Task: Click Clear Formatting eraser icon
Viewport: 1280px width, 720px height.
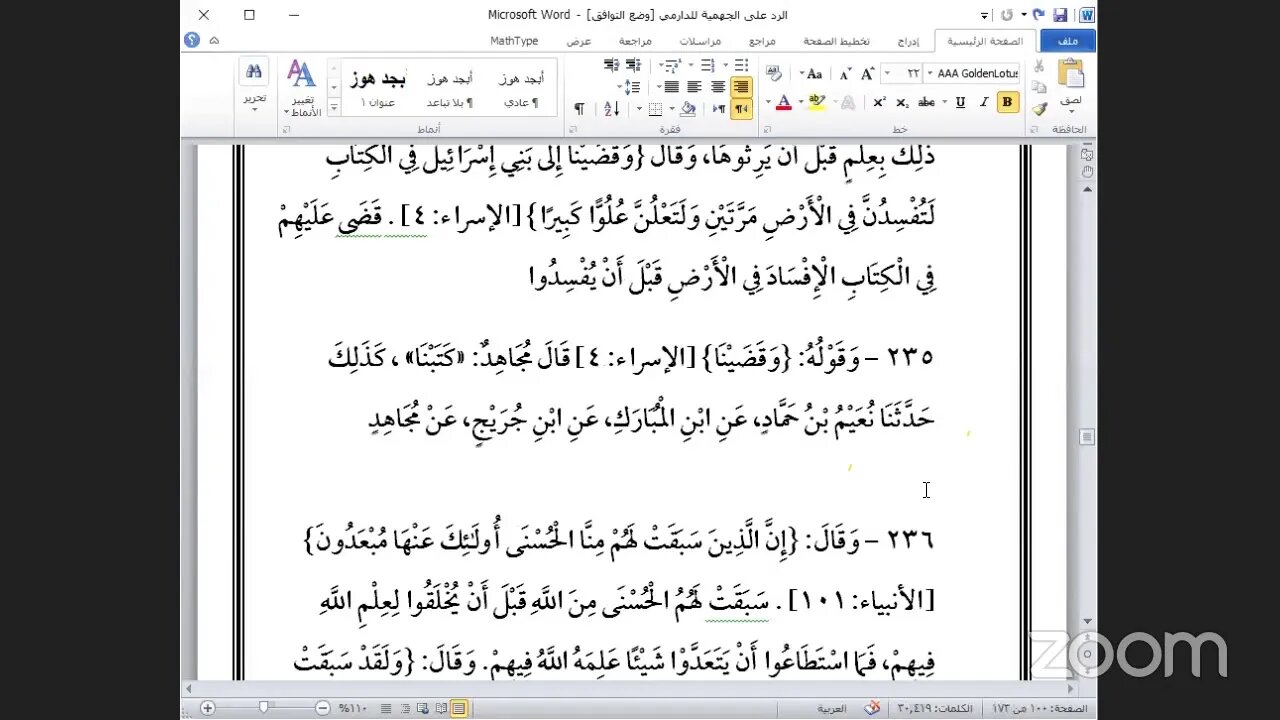Action: coord(774,73)
